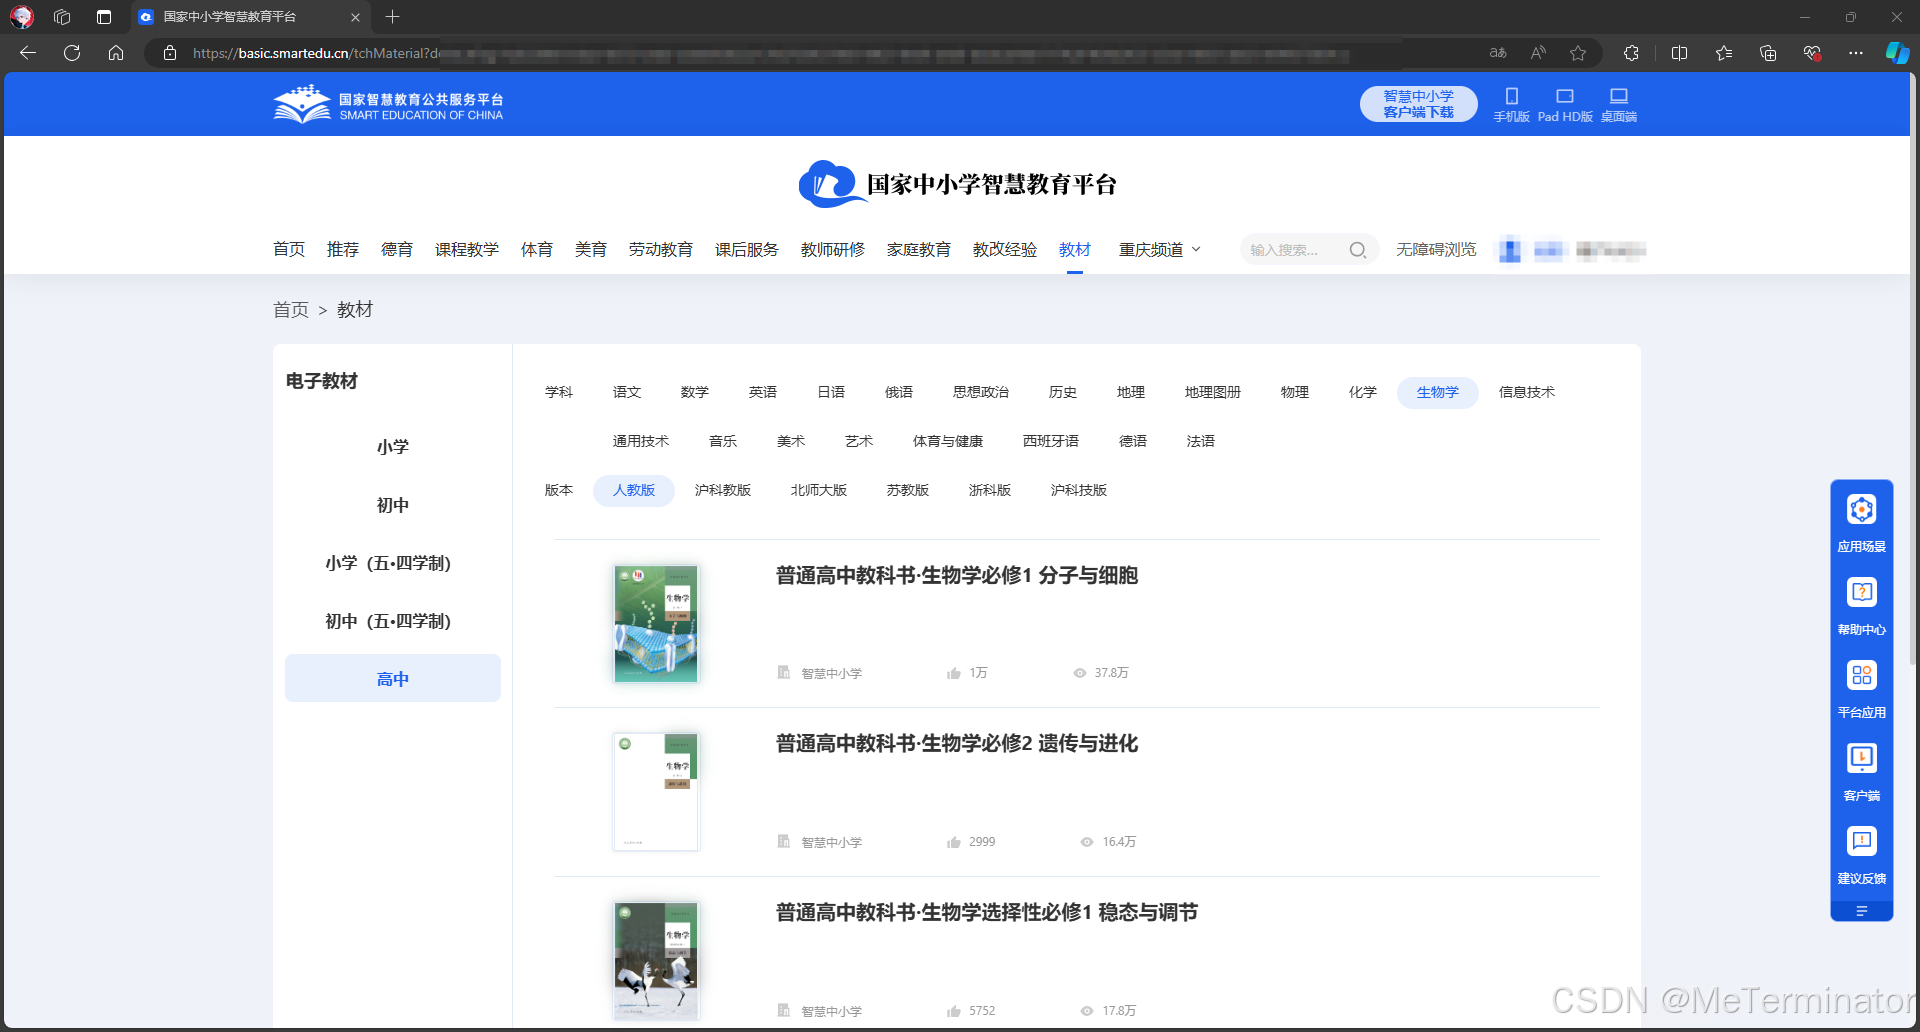The image size is (1920, 1032).
Task: Click cover thumbnail of 稳态与调节
Action: coord(656,961)
